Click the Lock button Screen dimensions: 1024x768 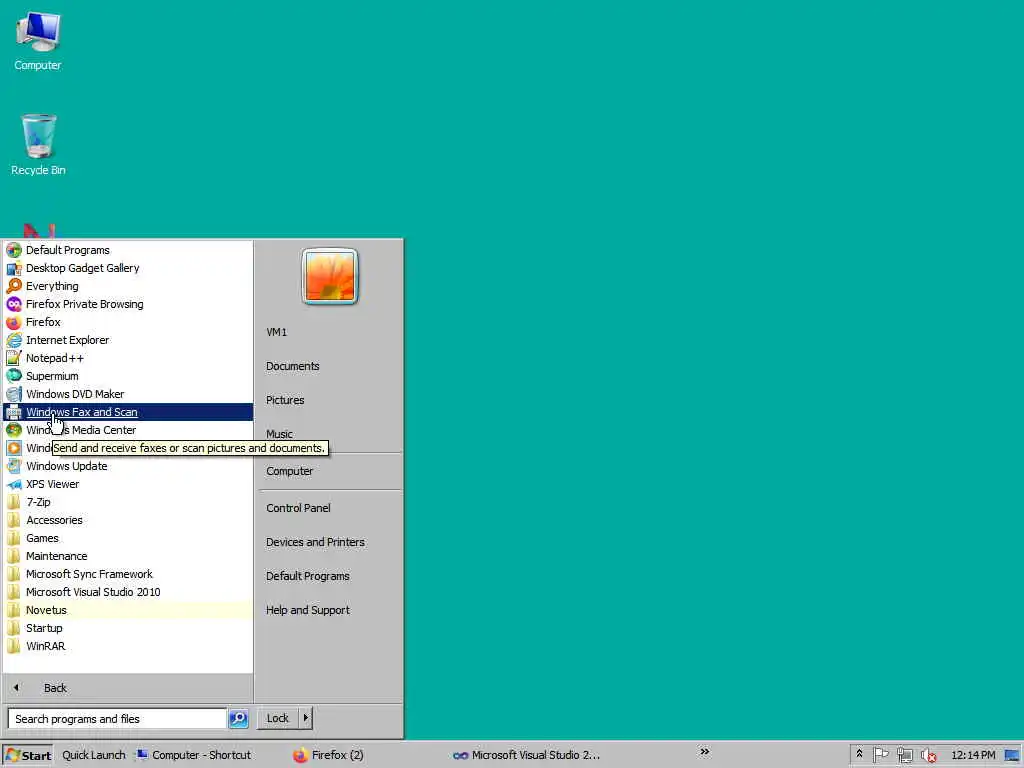[278, 718]
